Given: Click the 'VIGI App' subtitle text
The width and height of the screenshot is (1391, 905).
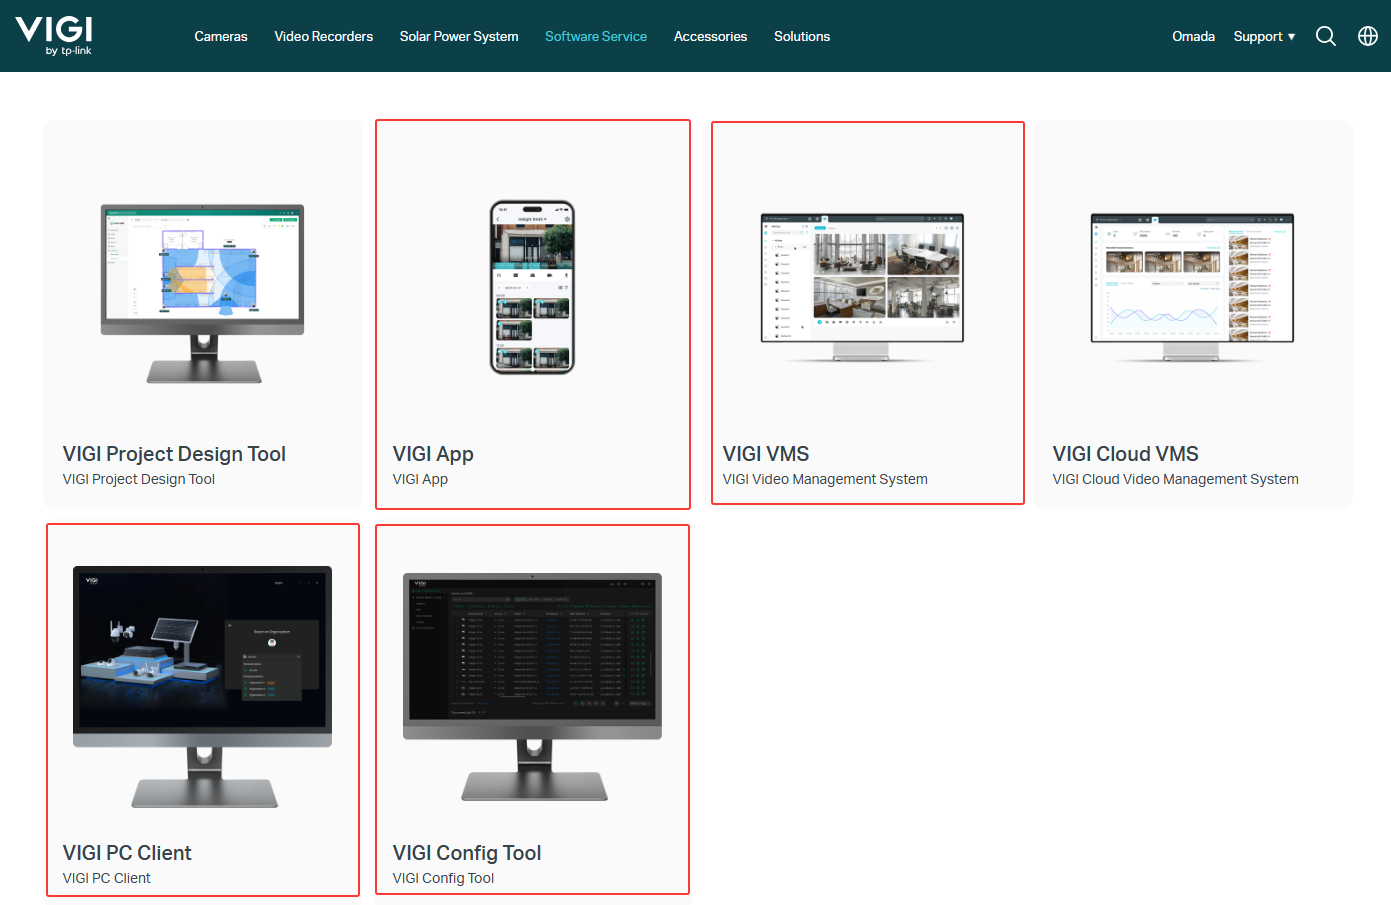Looking at the screenshot, I should pyautogui.click(x=420, y=479).
